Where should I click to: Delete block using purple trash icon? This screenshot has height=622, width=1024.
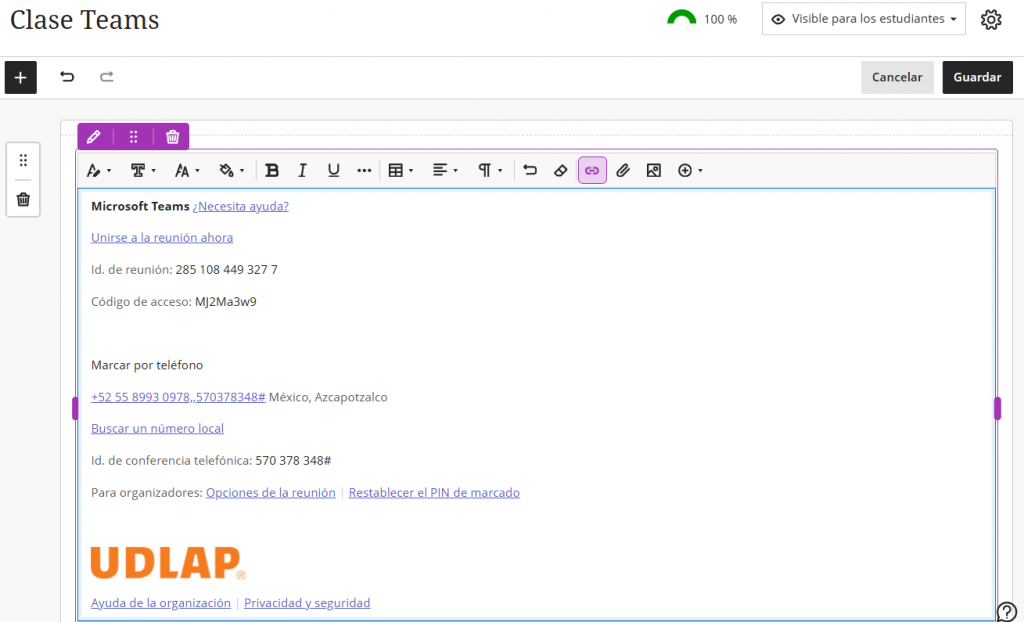[x=172, y=137]
